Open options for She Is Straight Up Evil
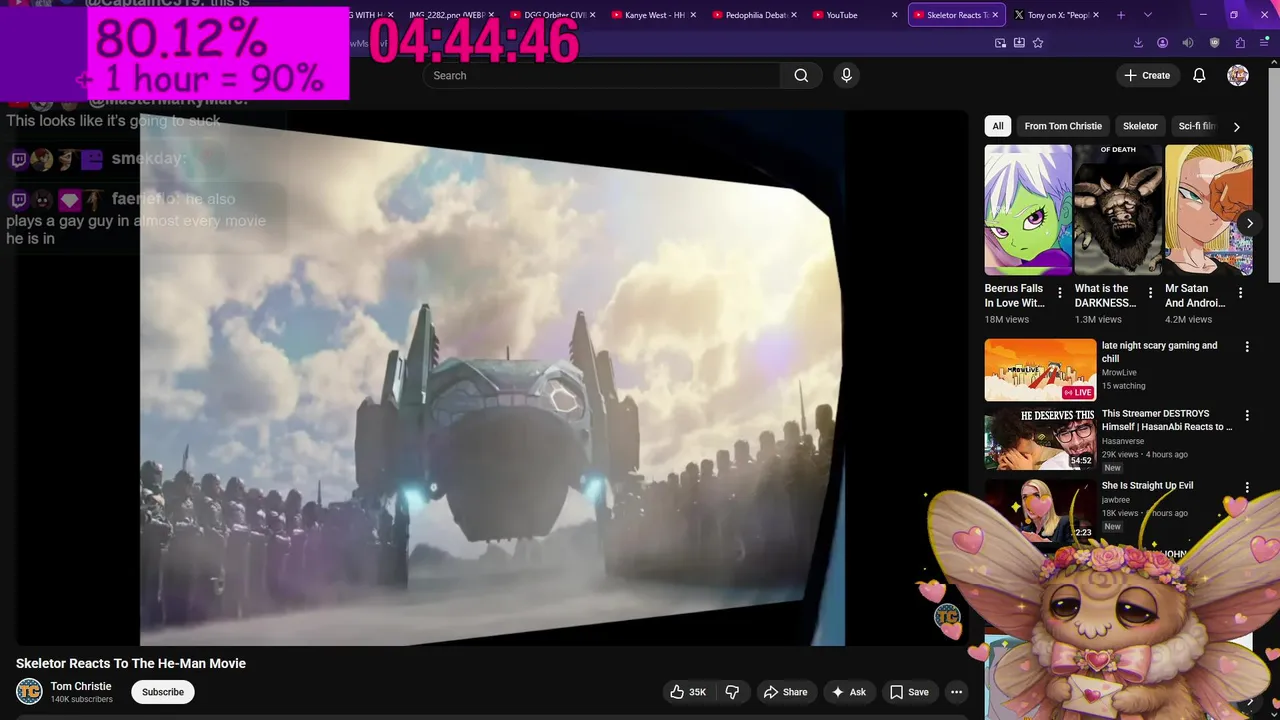This screenshot has height=720, width=1280. pos(1247,487)
